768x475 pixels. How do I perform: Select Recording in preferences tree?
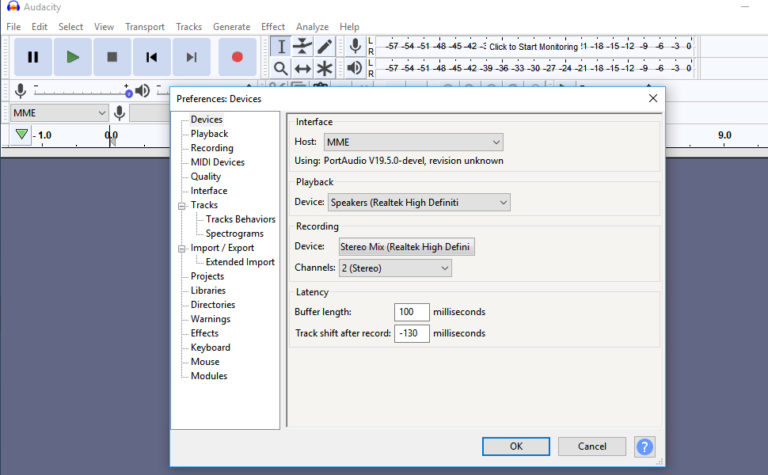(212, 148)
